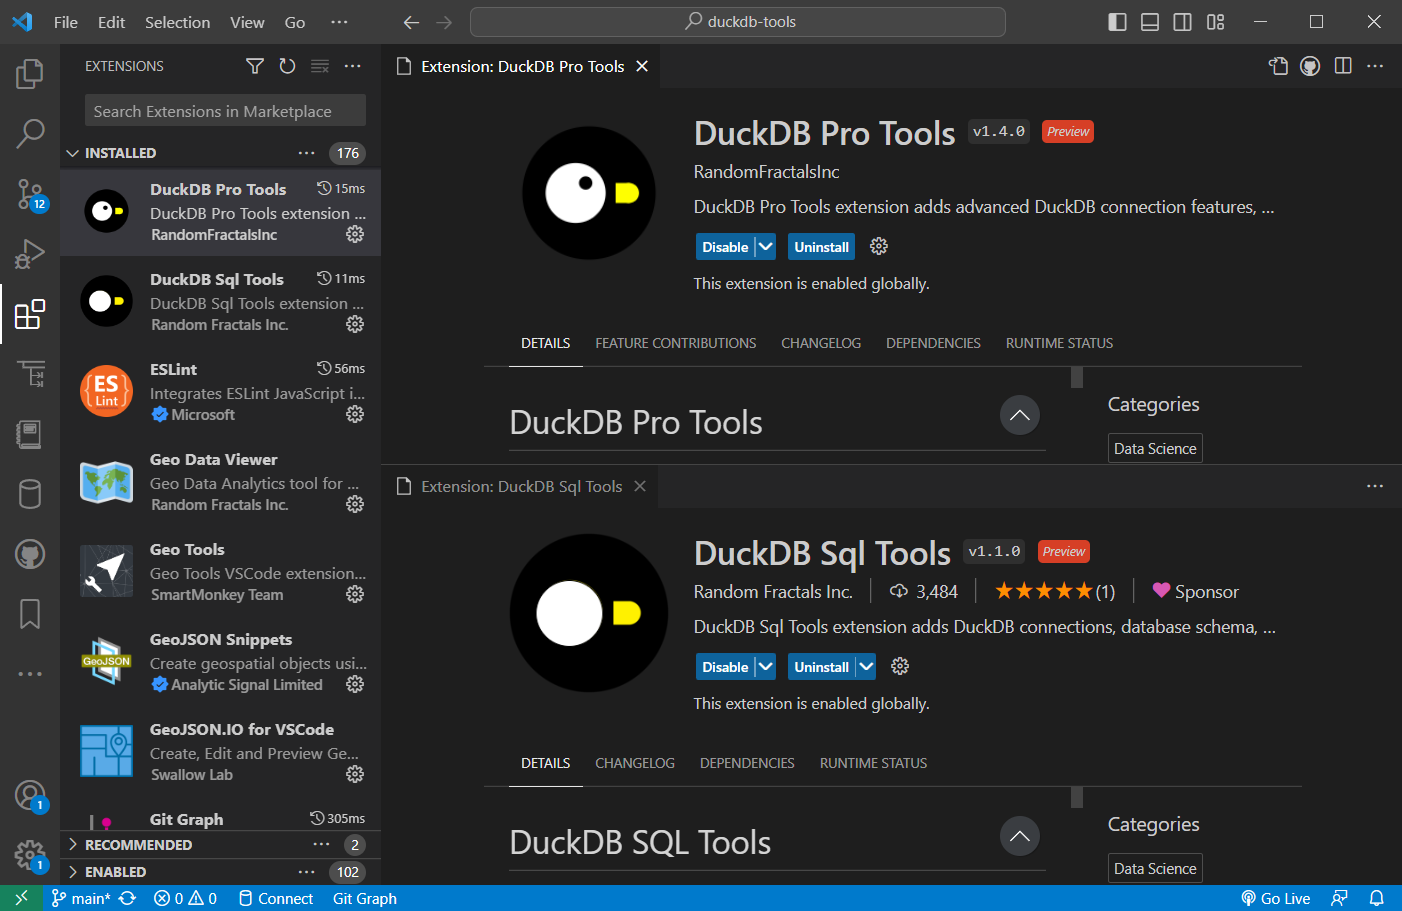Open the Selection menu
The width and height of the screenshot is (1402, 911).
(x=177, y=22)
